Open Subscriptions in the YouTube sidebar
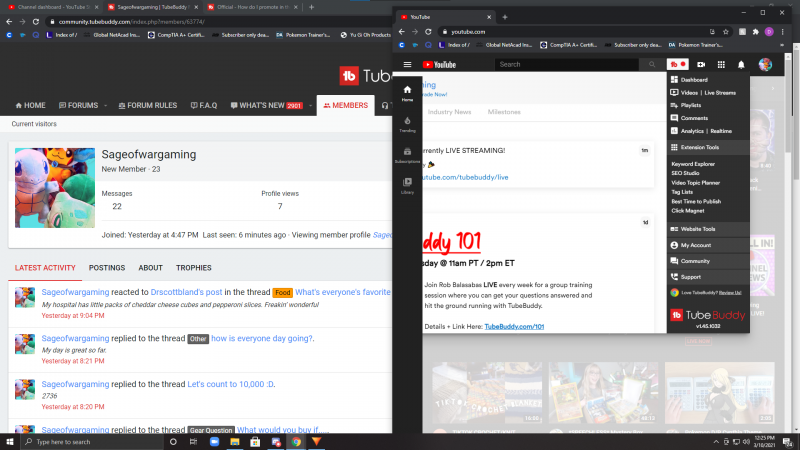The width and height of the screenshot is (800, 450). [x=407, y=154]
